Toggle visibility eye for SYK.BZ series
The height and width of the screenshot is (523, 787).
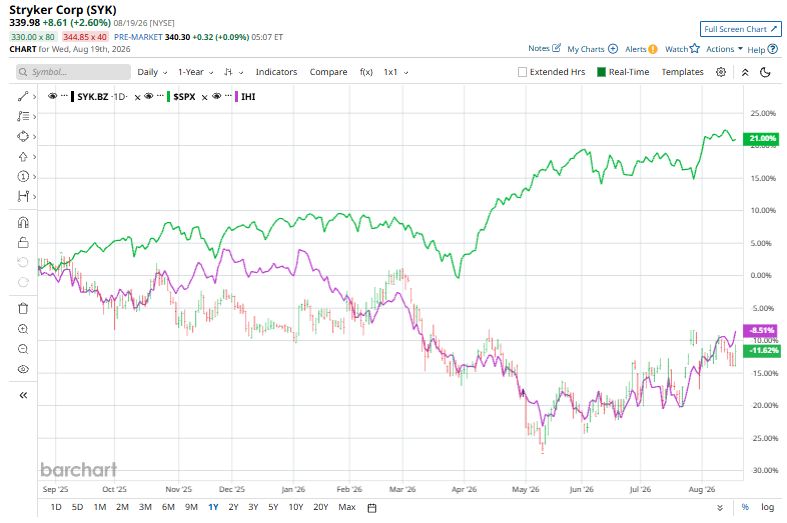tap(52, 96)
